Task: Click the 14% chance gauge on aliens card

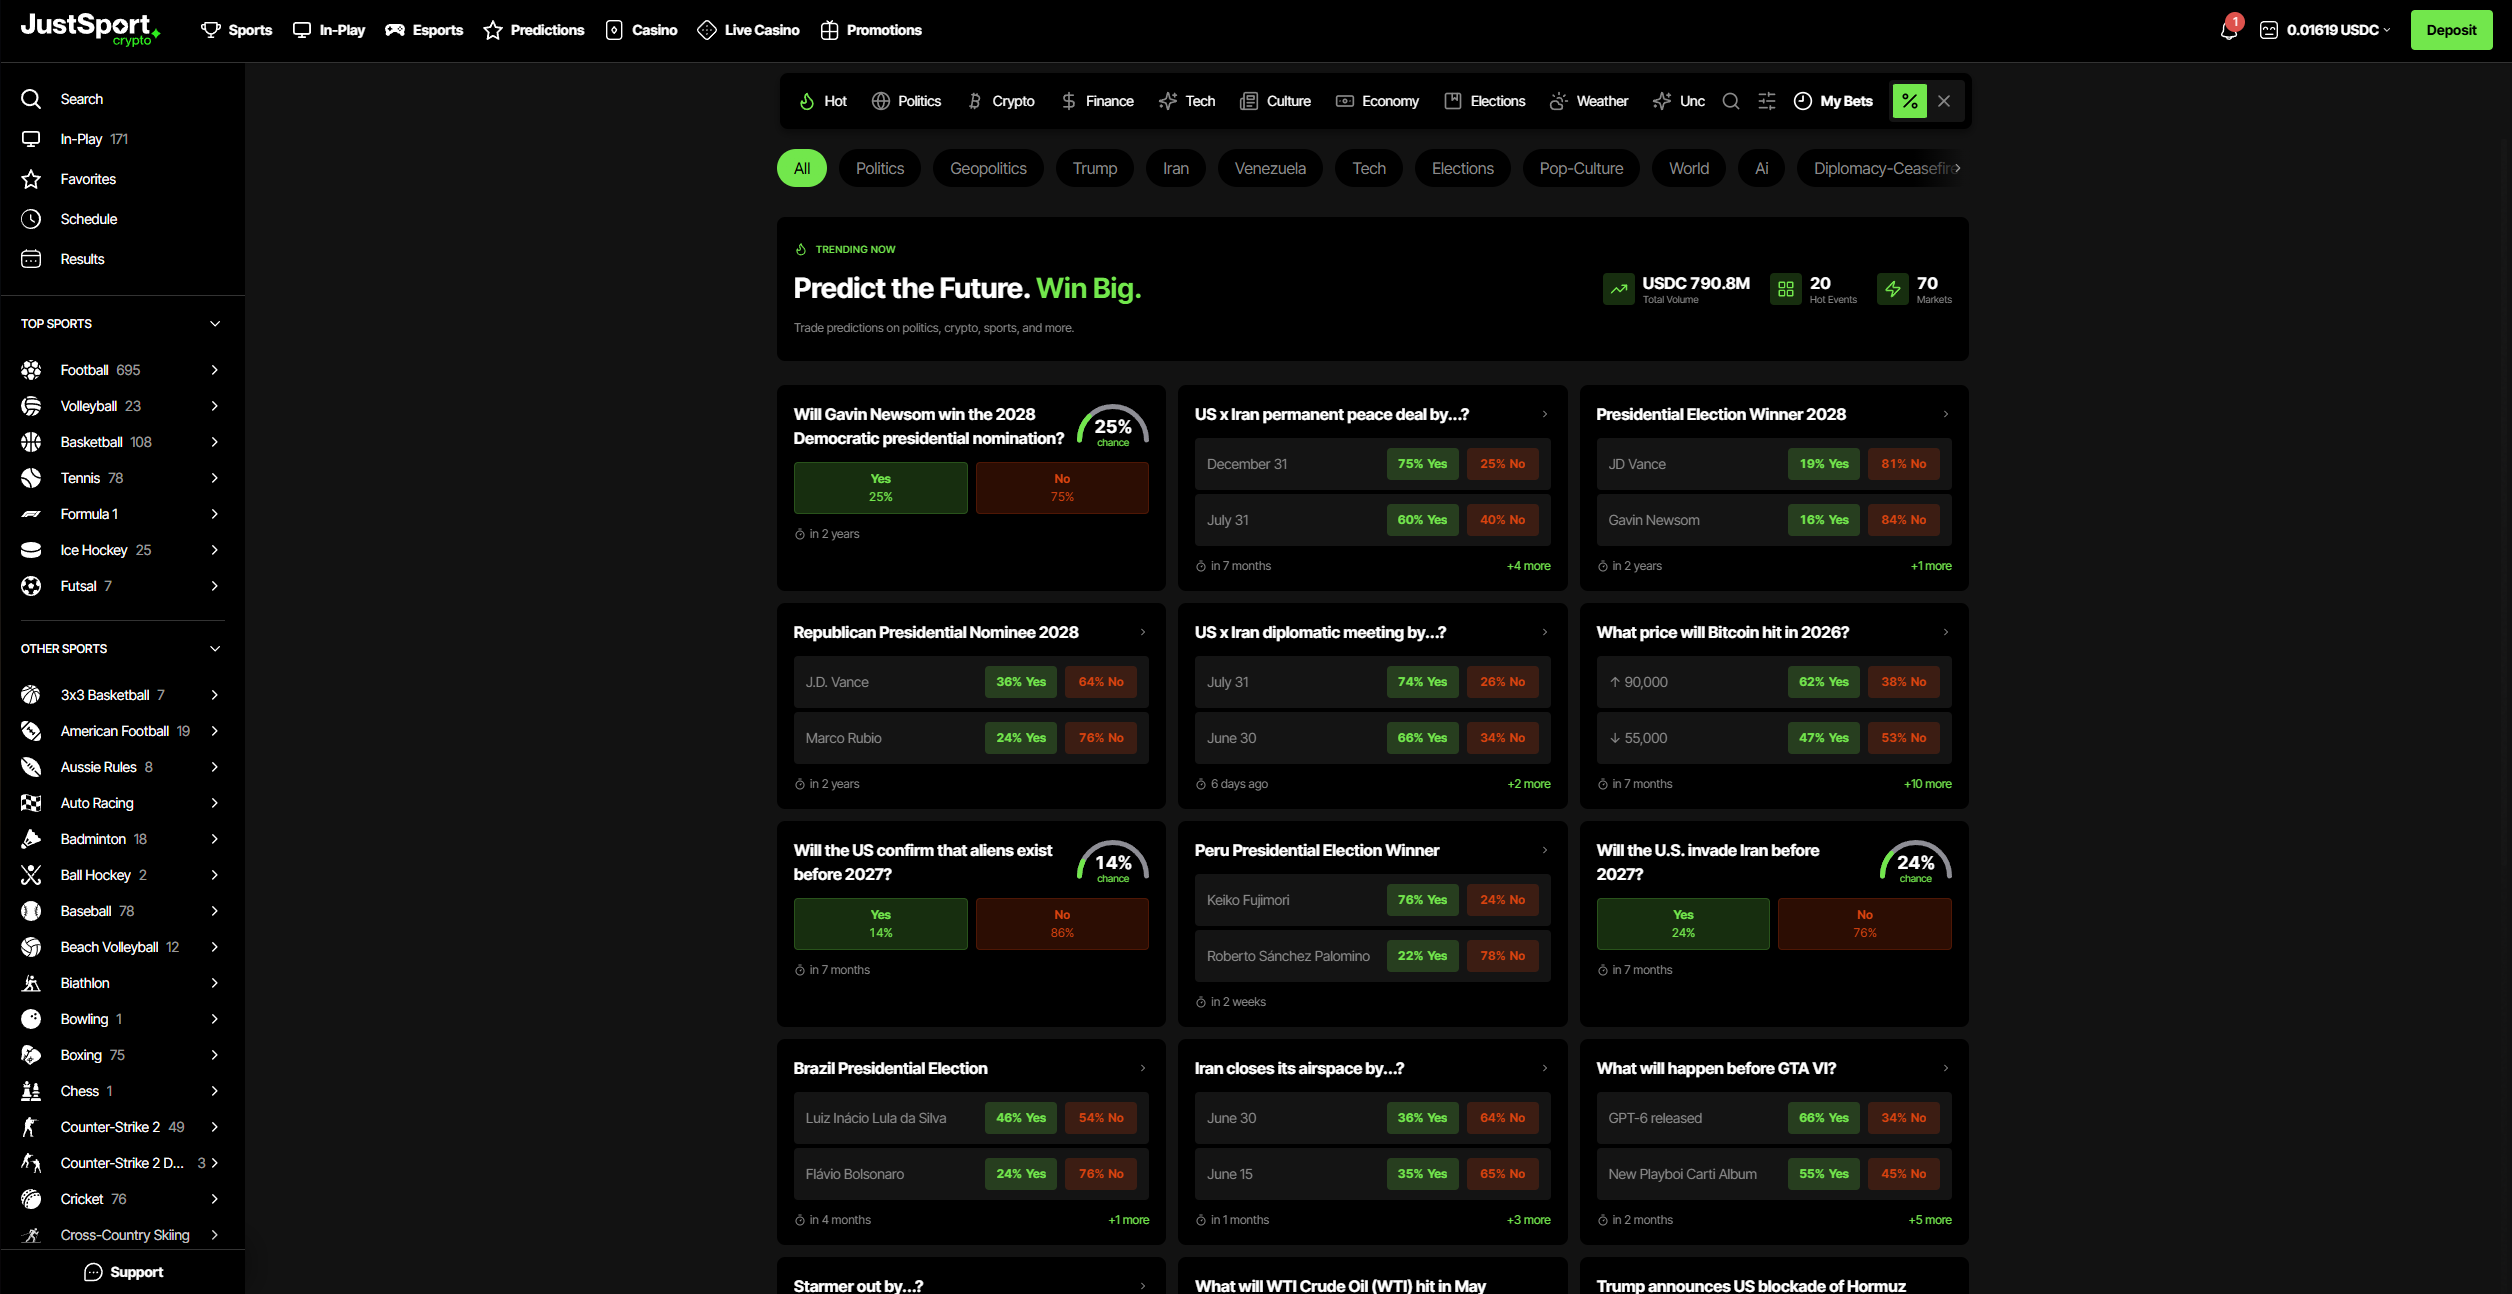Action: pyautogui.click(x=1113, y=862)
